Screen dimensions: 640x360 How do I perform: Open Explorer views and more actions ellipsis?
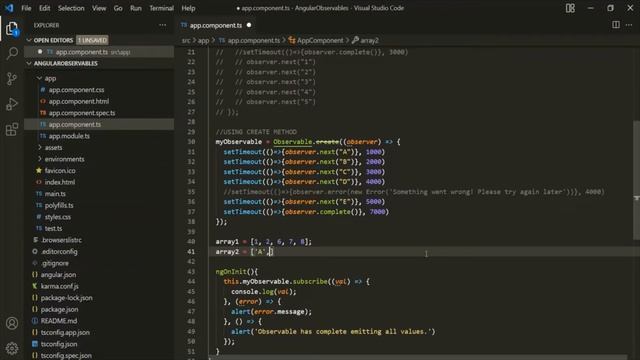(162, 25)
